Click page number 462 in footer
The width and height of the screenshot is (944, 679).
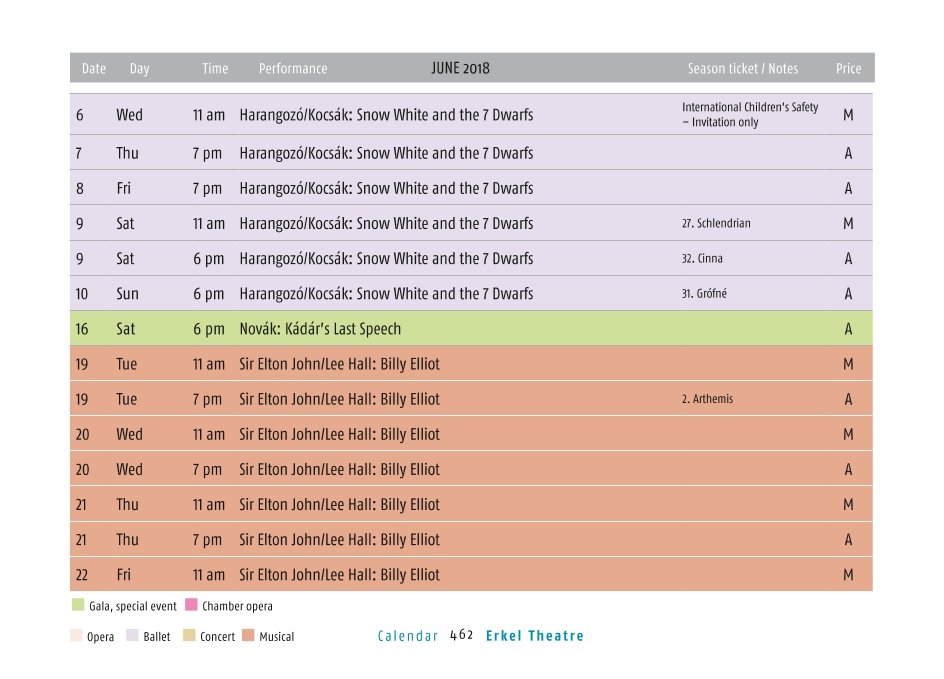(x=462, y=635)
